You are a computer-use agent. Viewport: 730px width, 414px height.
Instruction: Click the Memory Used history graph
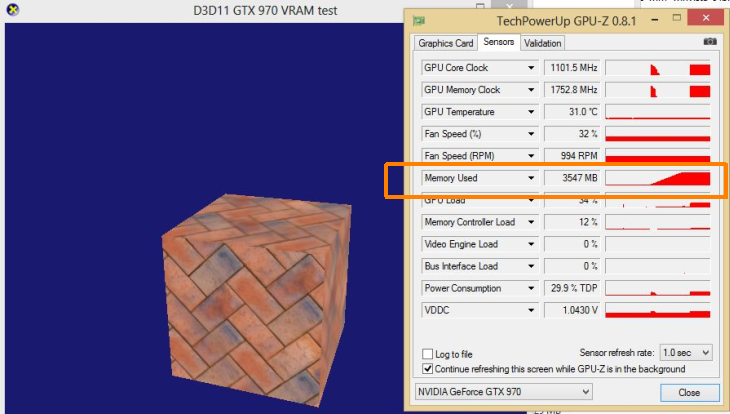(x=658, y=178)
